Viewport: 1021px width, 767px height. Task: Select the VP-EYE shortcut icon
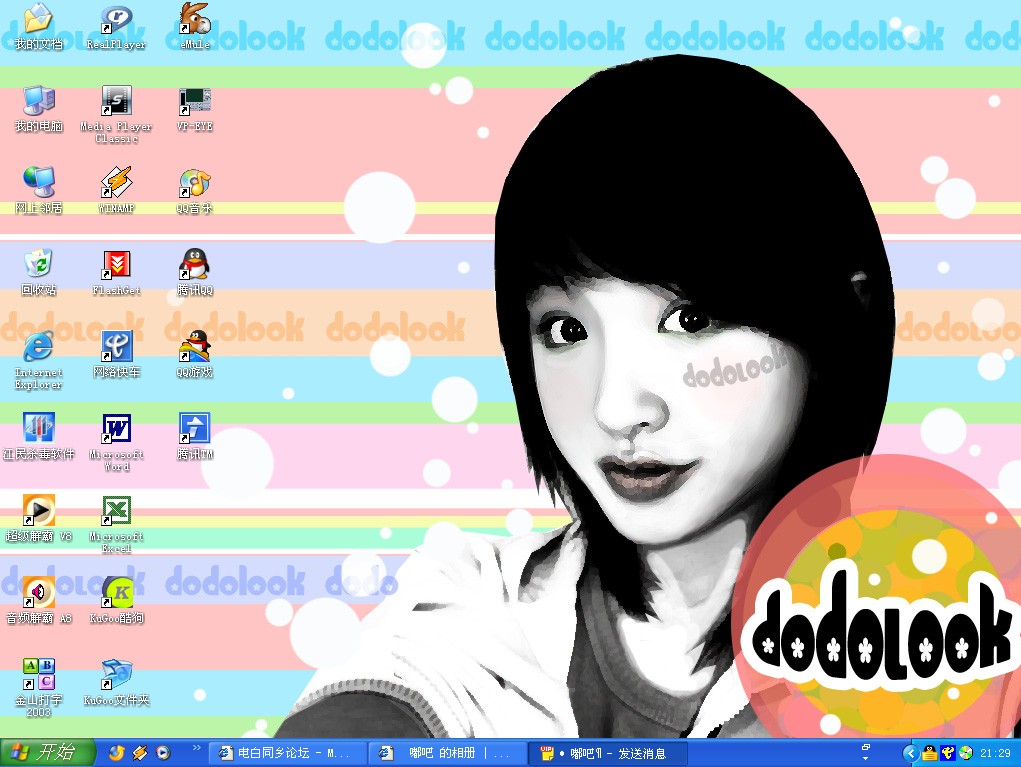(195, 101)
